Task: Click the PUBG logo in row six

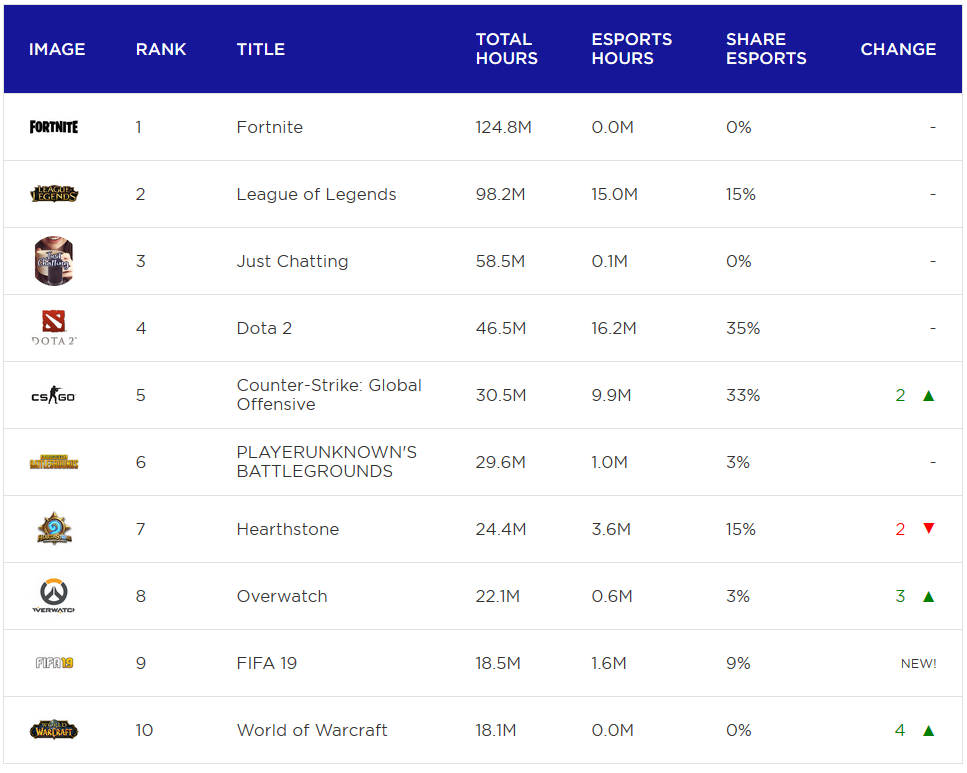Action: point(54,462)
